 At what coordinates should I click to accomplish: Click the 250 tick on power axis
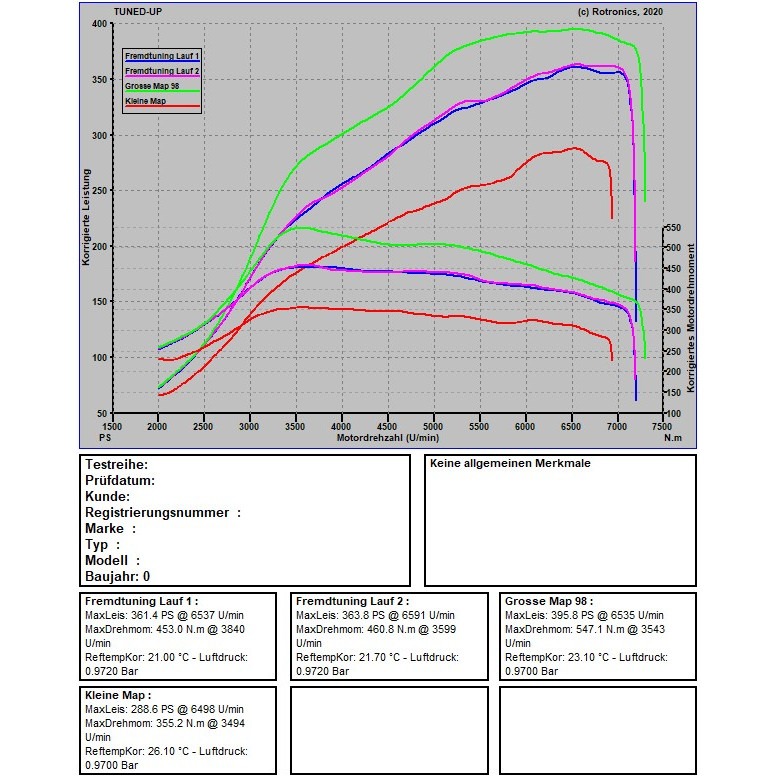click(x=99, y=190)
